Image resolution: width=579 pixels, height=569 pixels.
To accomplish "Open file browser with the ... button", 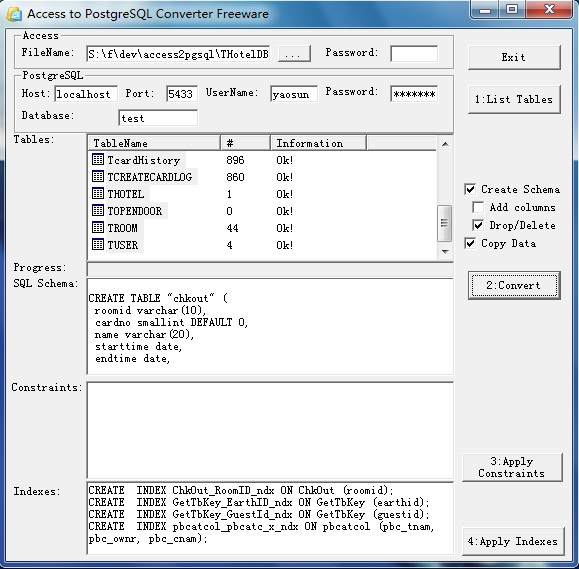I will pyautogui.click(x=294, y=54).
